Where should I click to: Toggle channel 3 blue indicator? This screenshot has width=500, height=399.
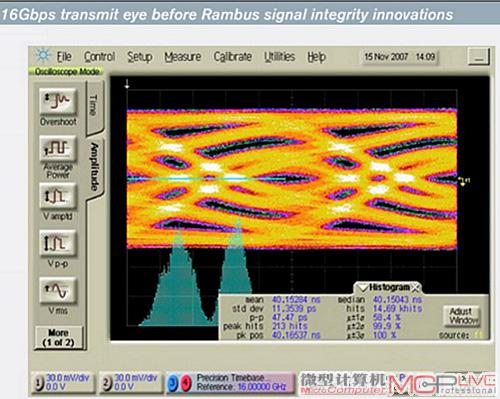(173, 383)
